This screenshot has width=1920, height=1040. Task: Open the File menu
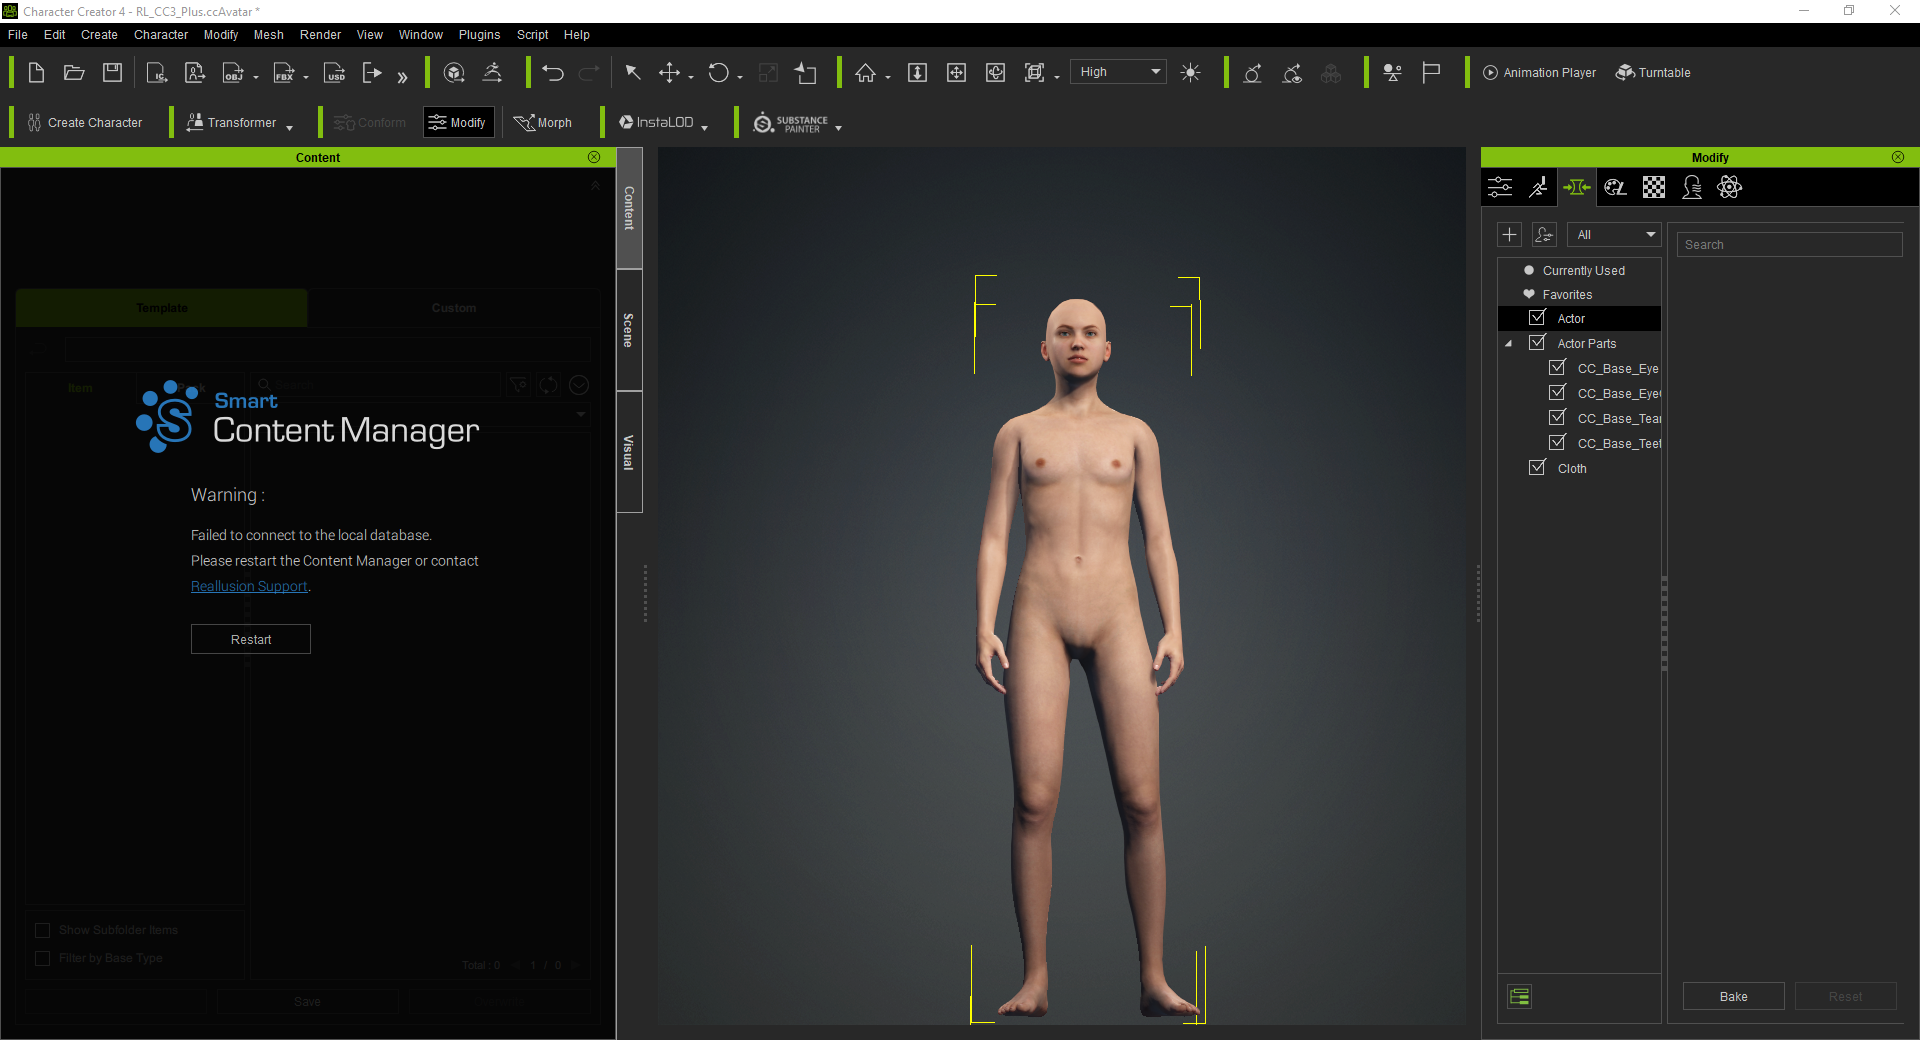coord(18,34)
